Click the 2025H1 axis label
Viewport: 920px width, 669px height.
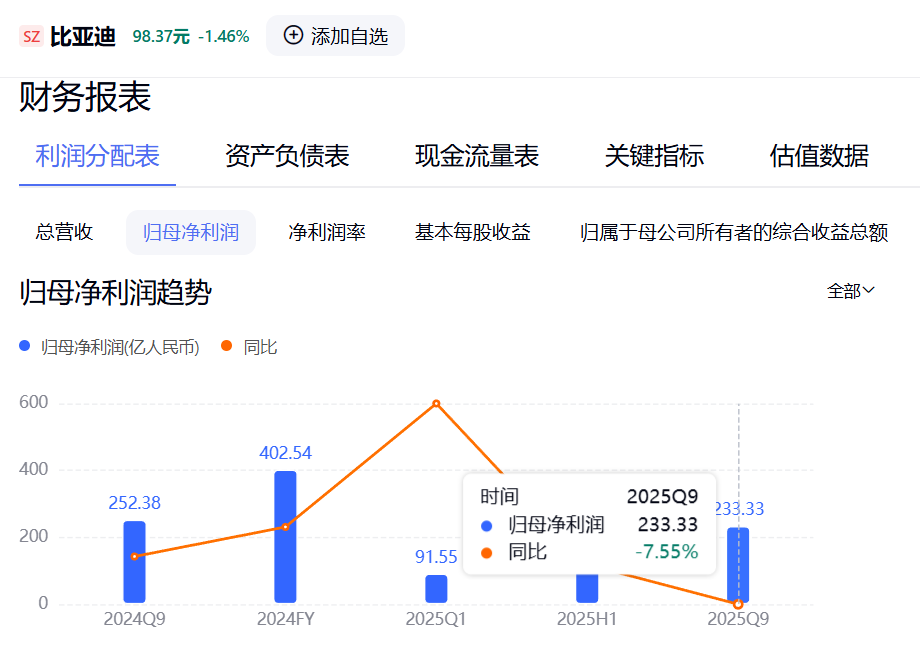click(x=587, y=619)
